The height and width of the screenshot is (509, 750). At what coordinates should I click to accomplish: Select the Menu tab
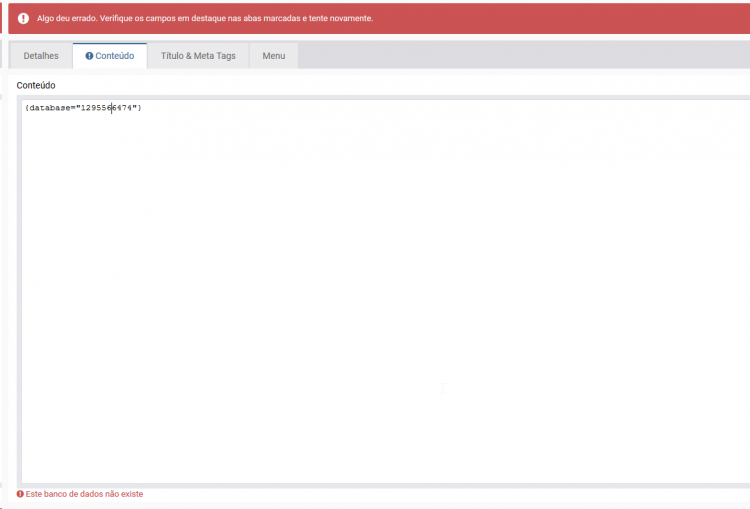273,56
